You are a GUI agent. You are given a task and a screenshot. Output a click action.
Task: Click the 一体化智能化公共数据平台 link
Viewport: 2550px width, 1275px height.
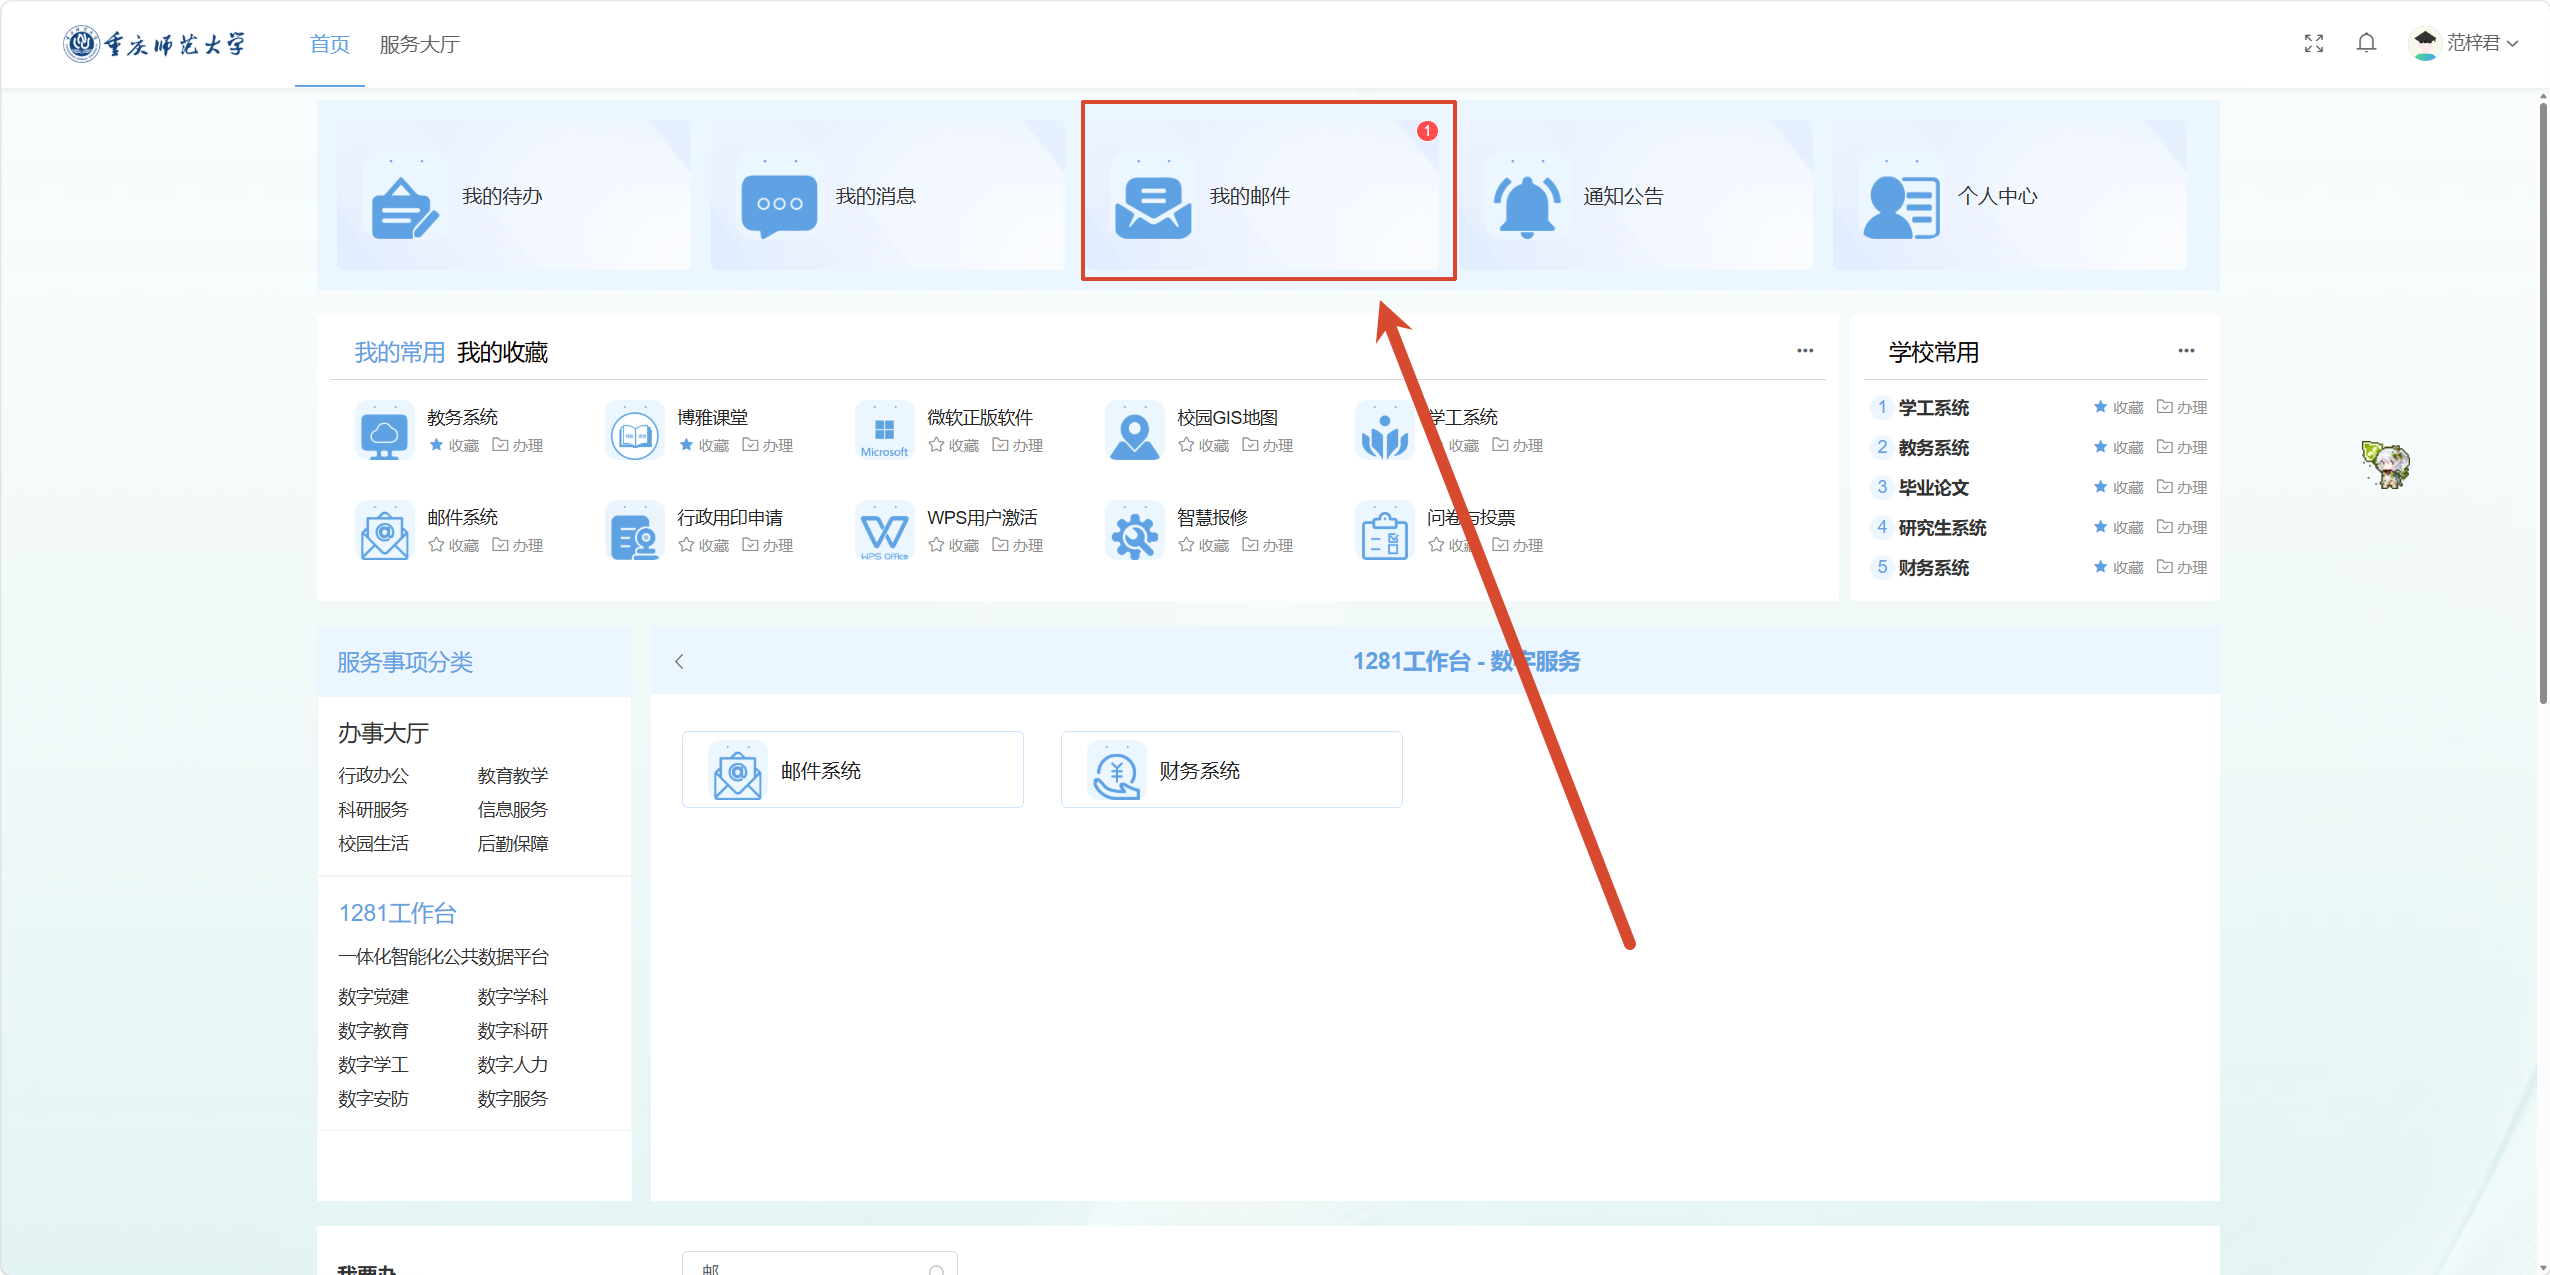443,956
